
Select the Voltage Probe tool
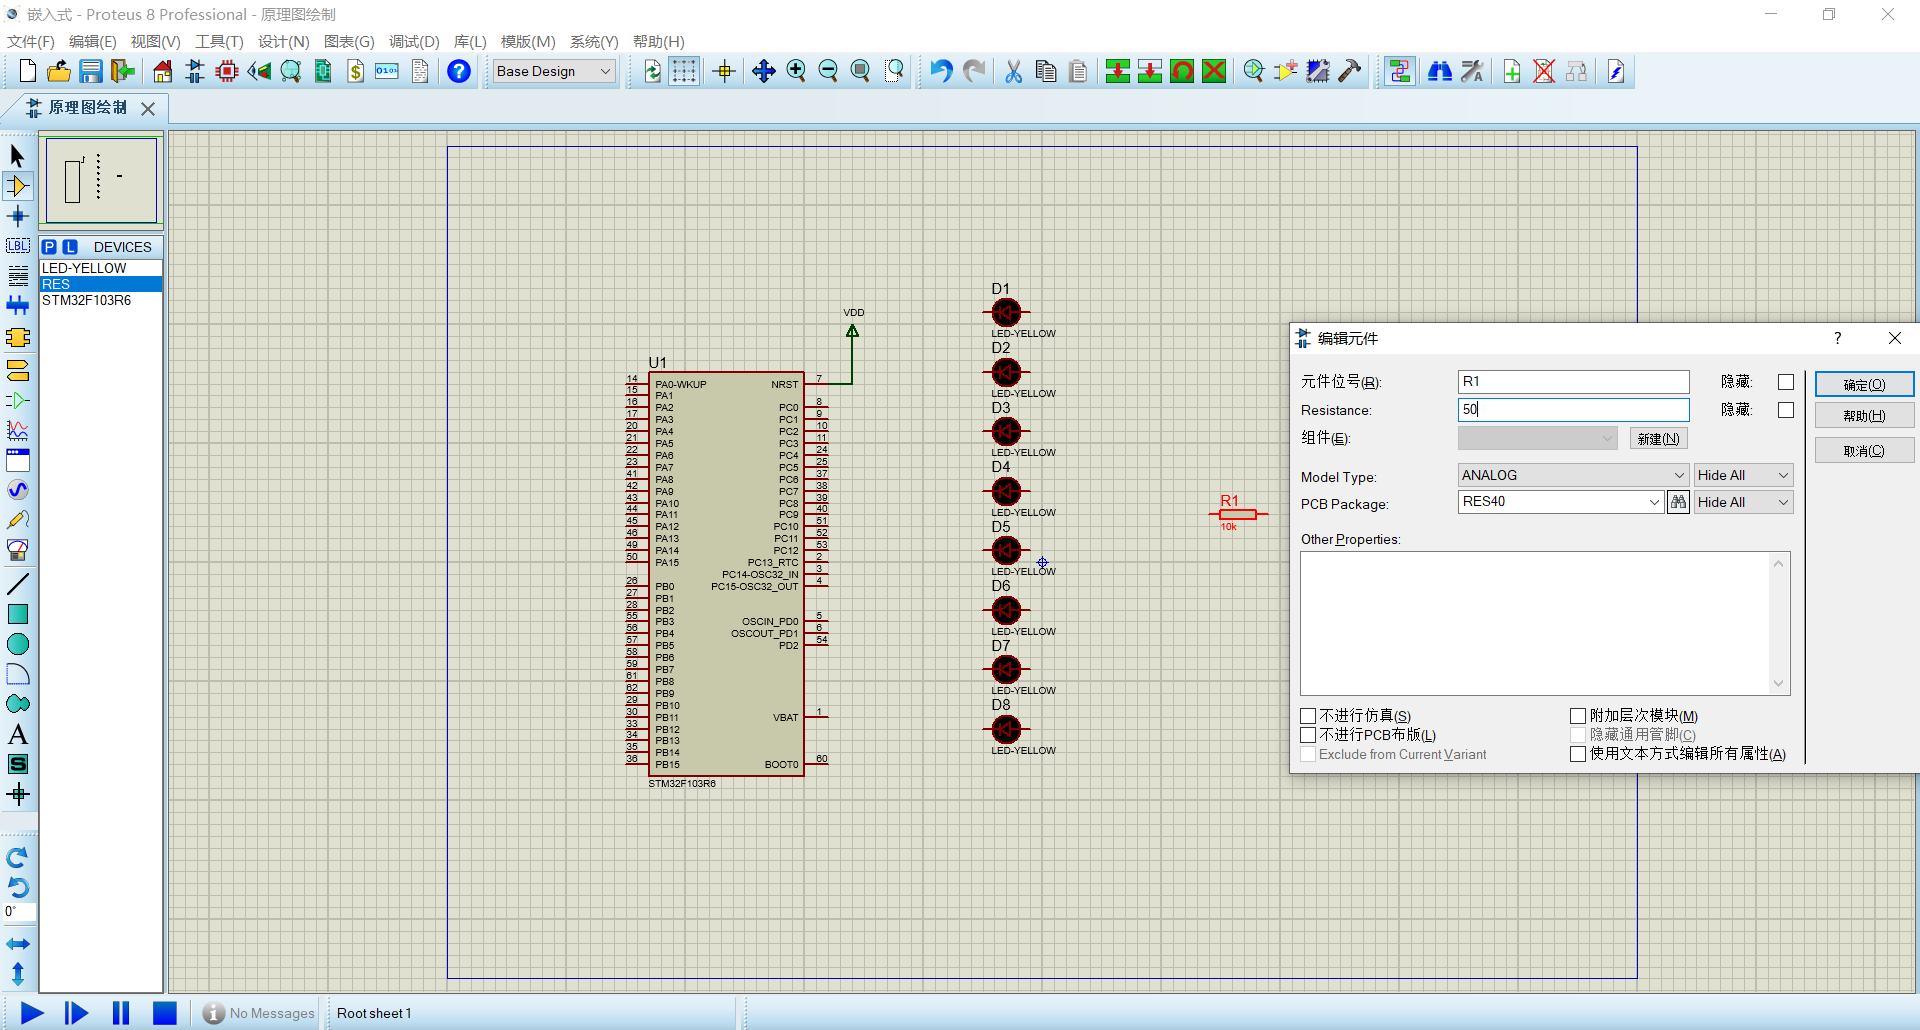[18, 519]
